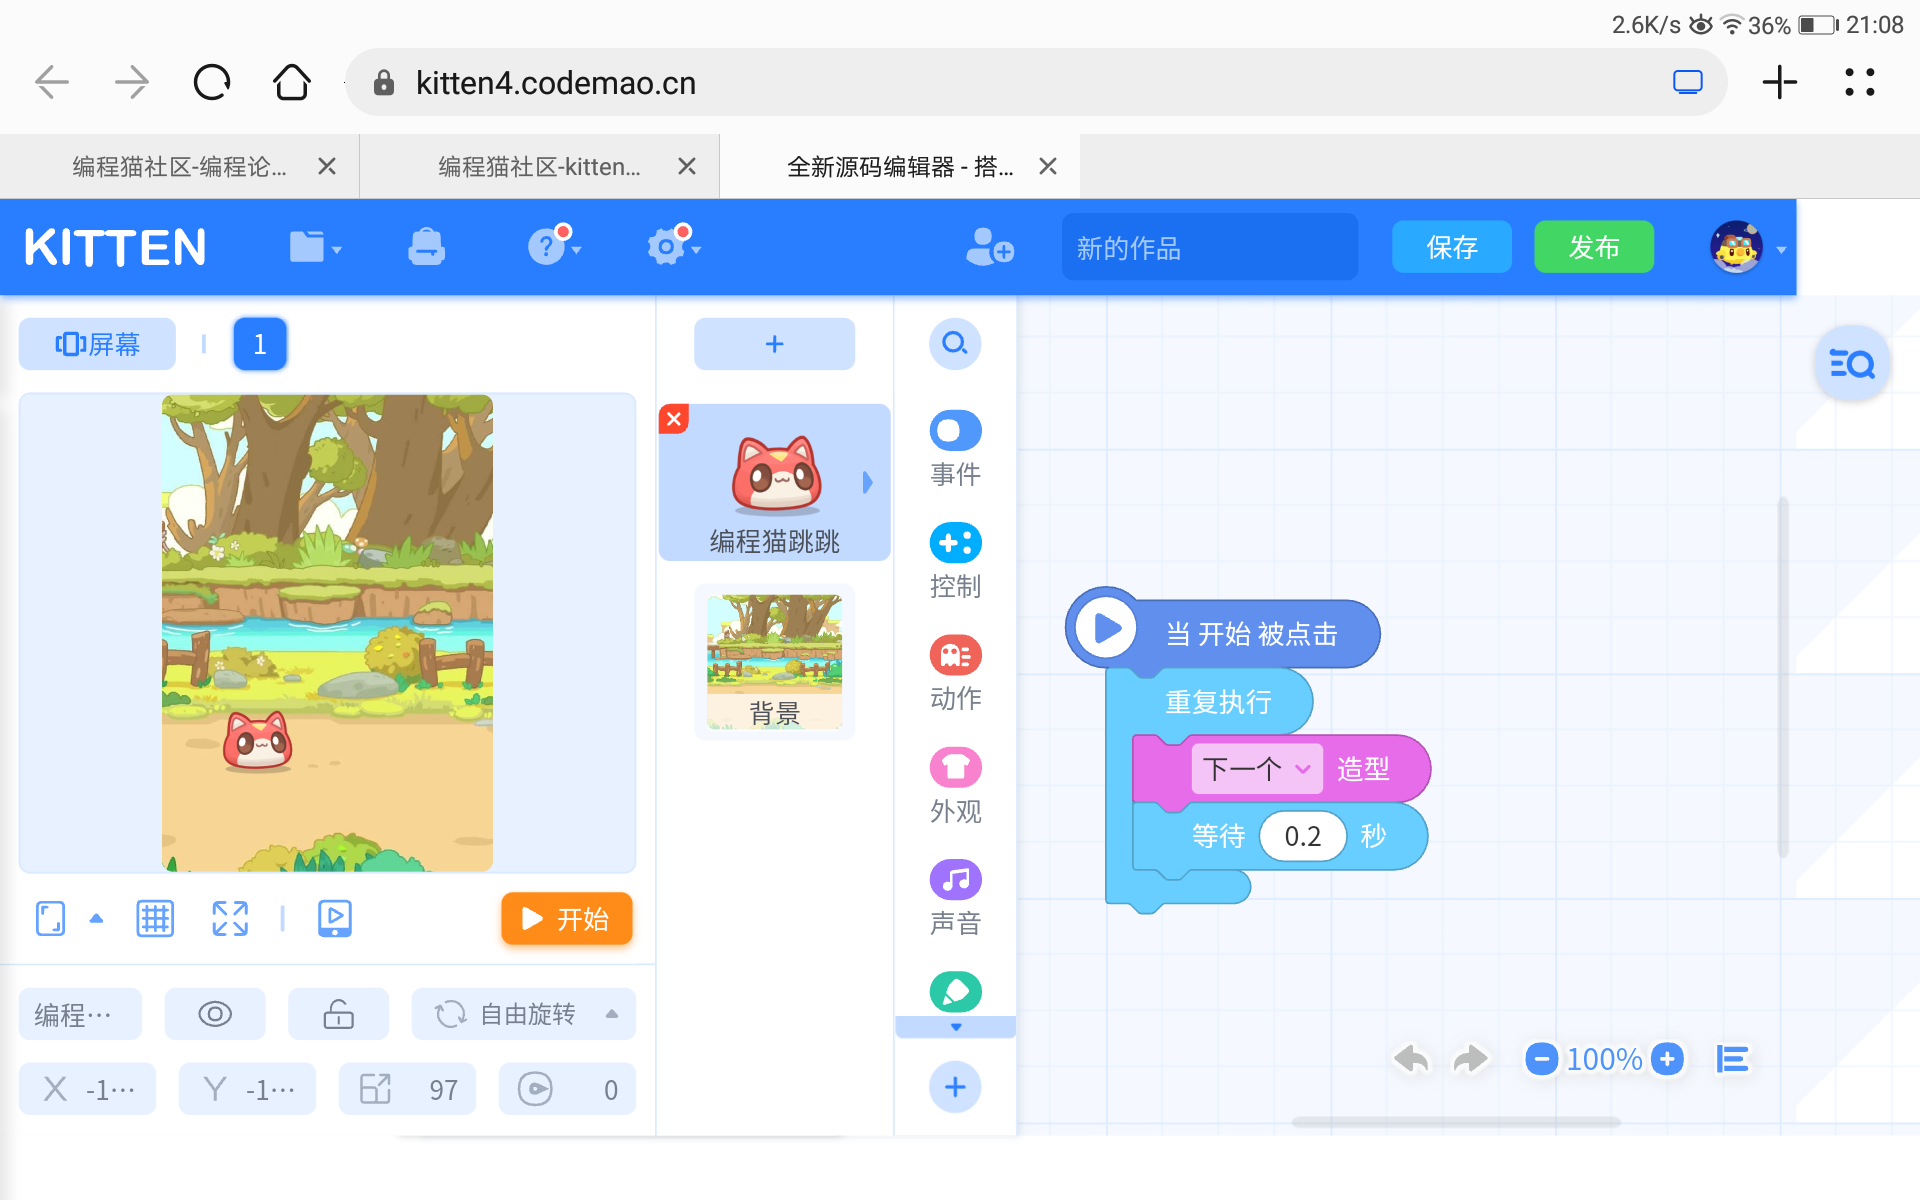Image resolution: width=1920 pixels, height=1200 pixels.
Task: Open the 下一个 costume dropdown in block
Action: click(x=1257, y=769)
